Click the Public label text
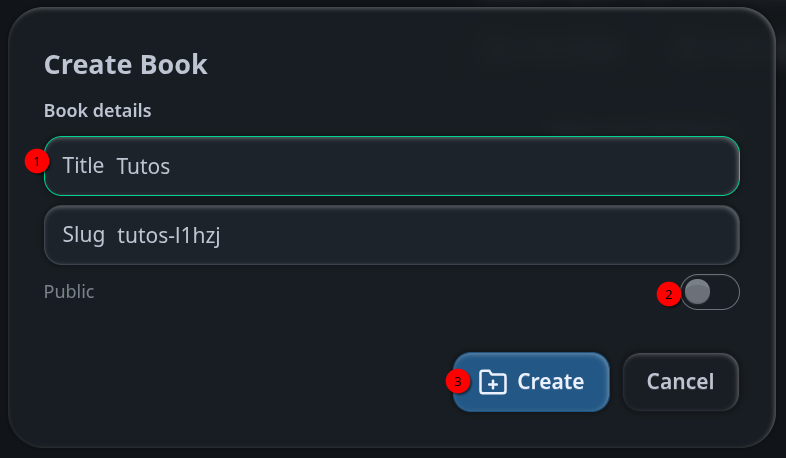 (69, 292)
